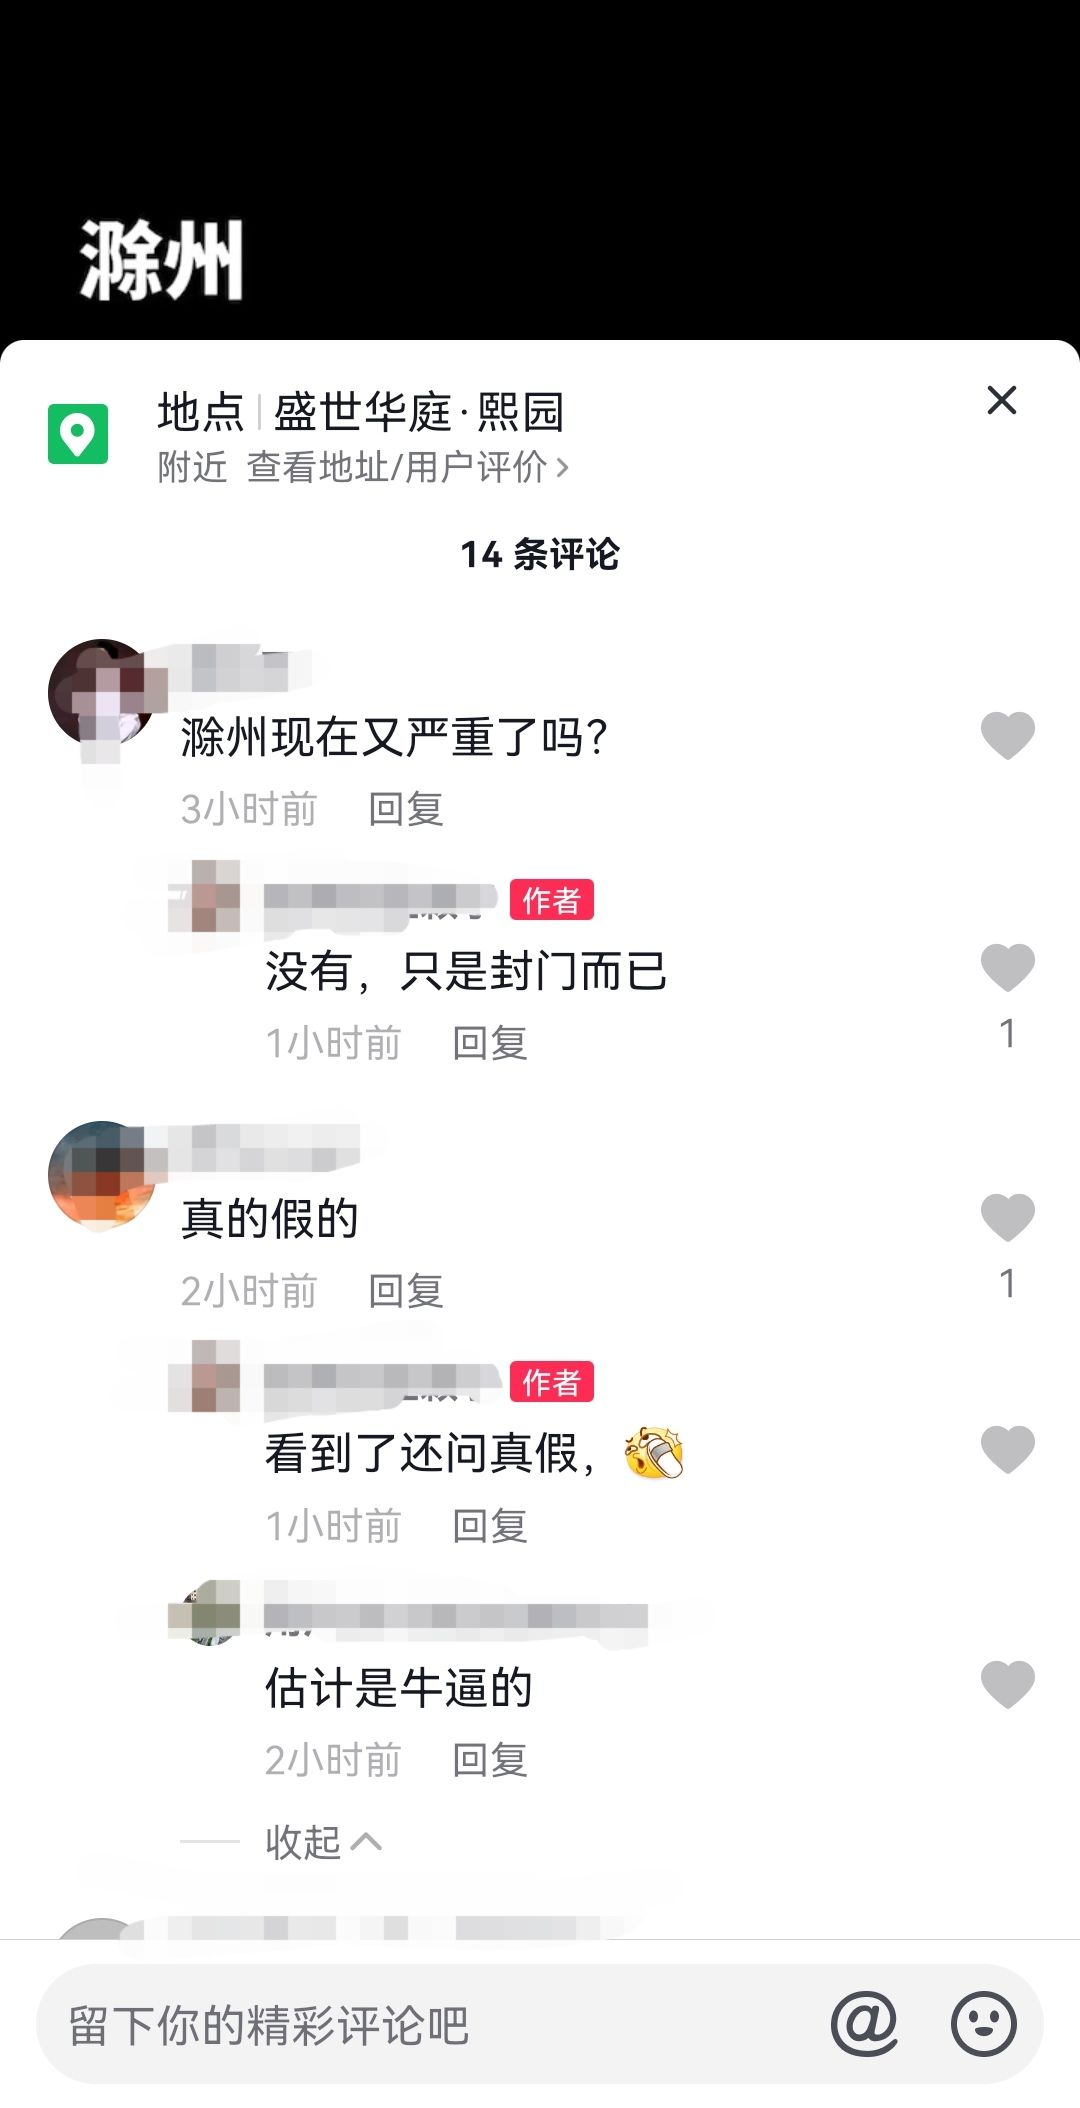Reply to 滁州现在又严重了吗? comment
This screenshot has width=1080, height=2108.
(406, 809)
